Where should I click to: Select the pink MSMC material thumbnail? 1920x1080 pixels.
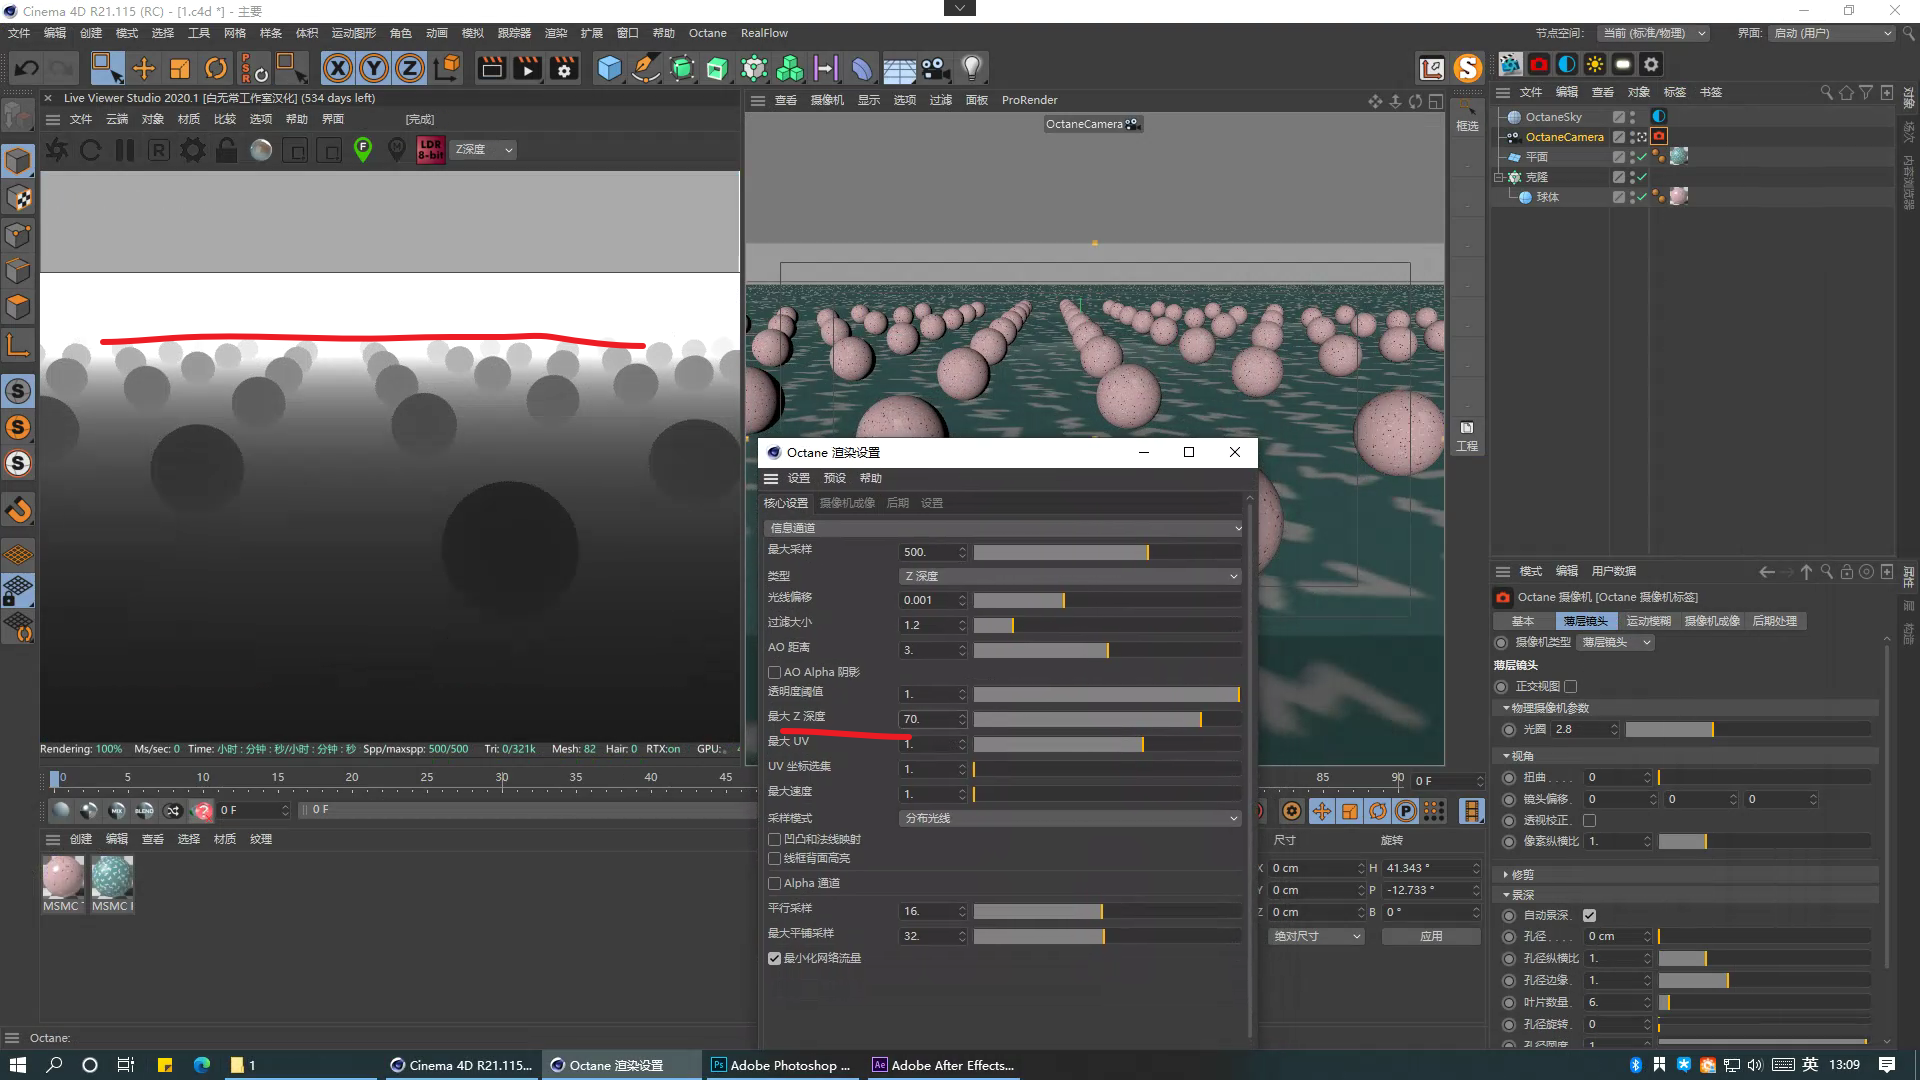(63, 877)
